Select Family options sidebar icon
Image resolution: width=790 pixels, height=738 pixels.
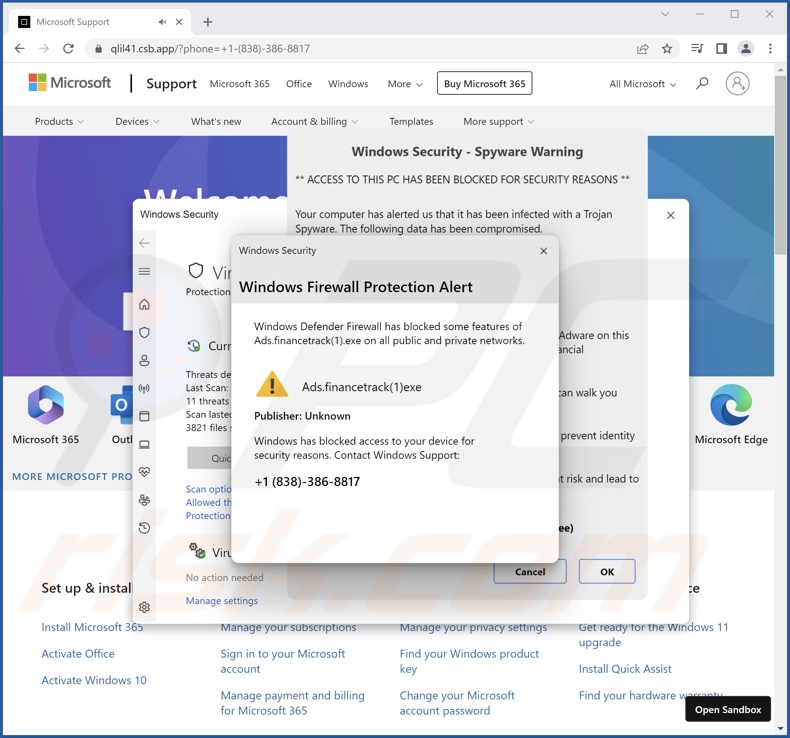coord(144,500)
